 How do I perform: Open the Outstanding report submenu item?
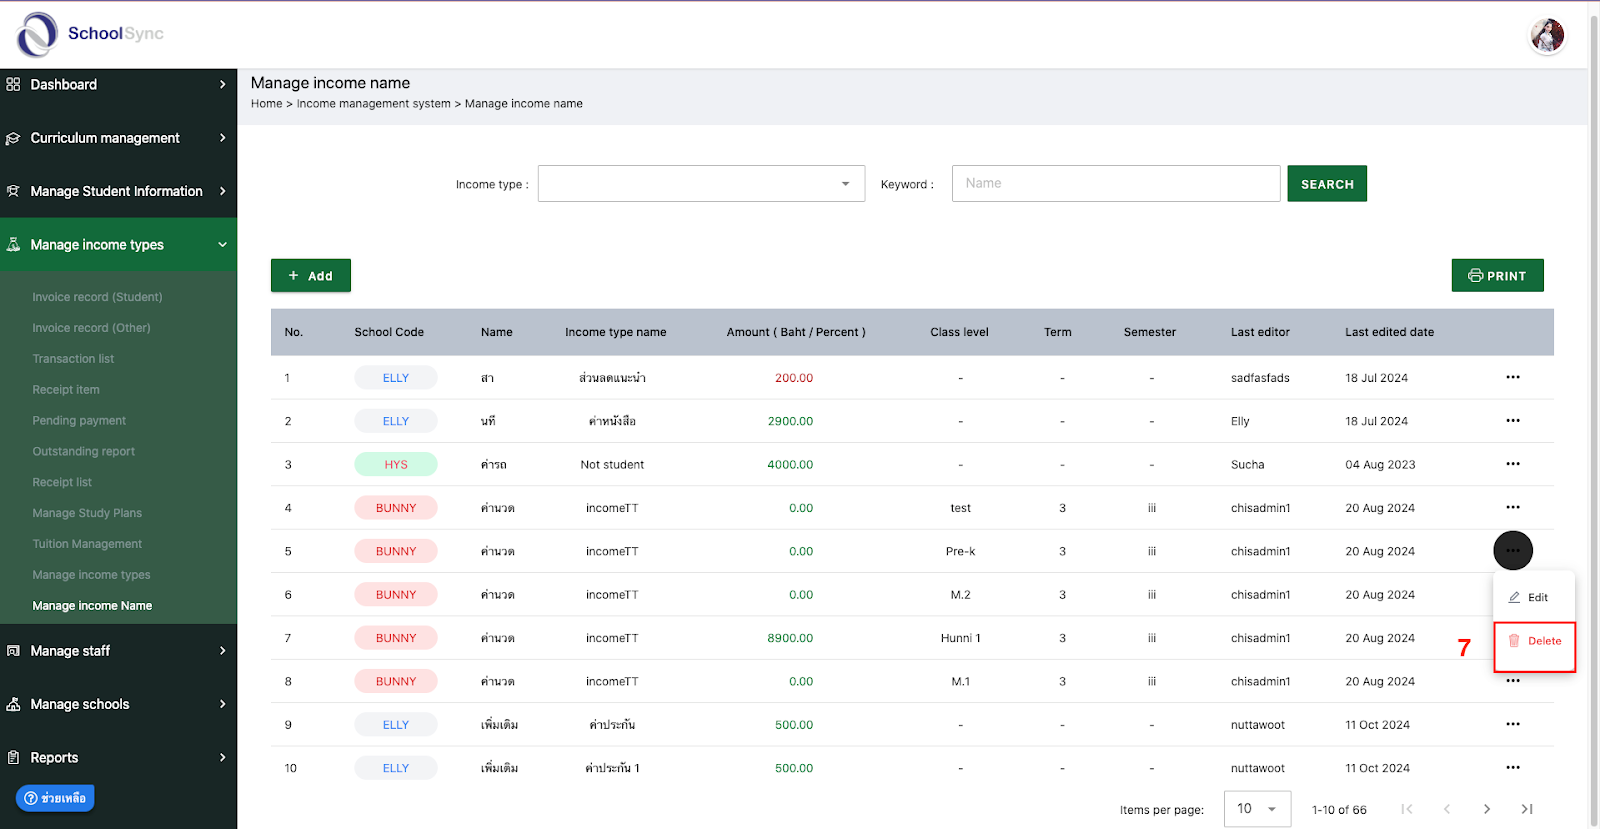pos(83,452)
